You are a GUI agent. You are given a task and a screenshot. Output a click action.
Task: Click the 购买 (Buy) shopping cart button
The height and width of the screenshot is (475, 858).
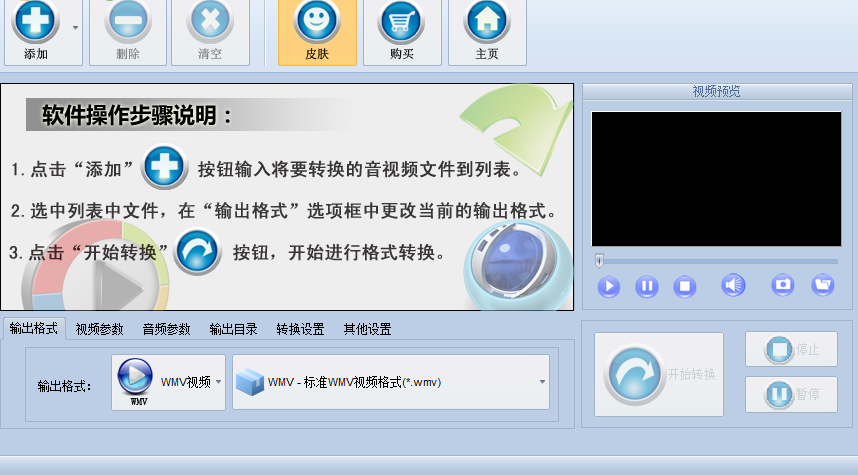pos(402,32)
